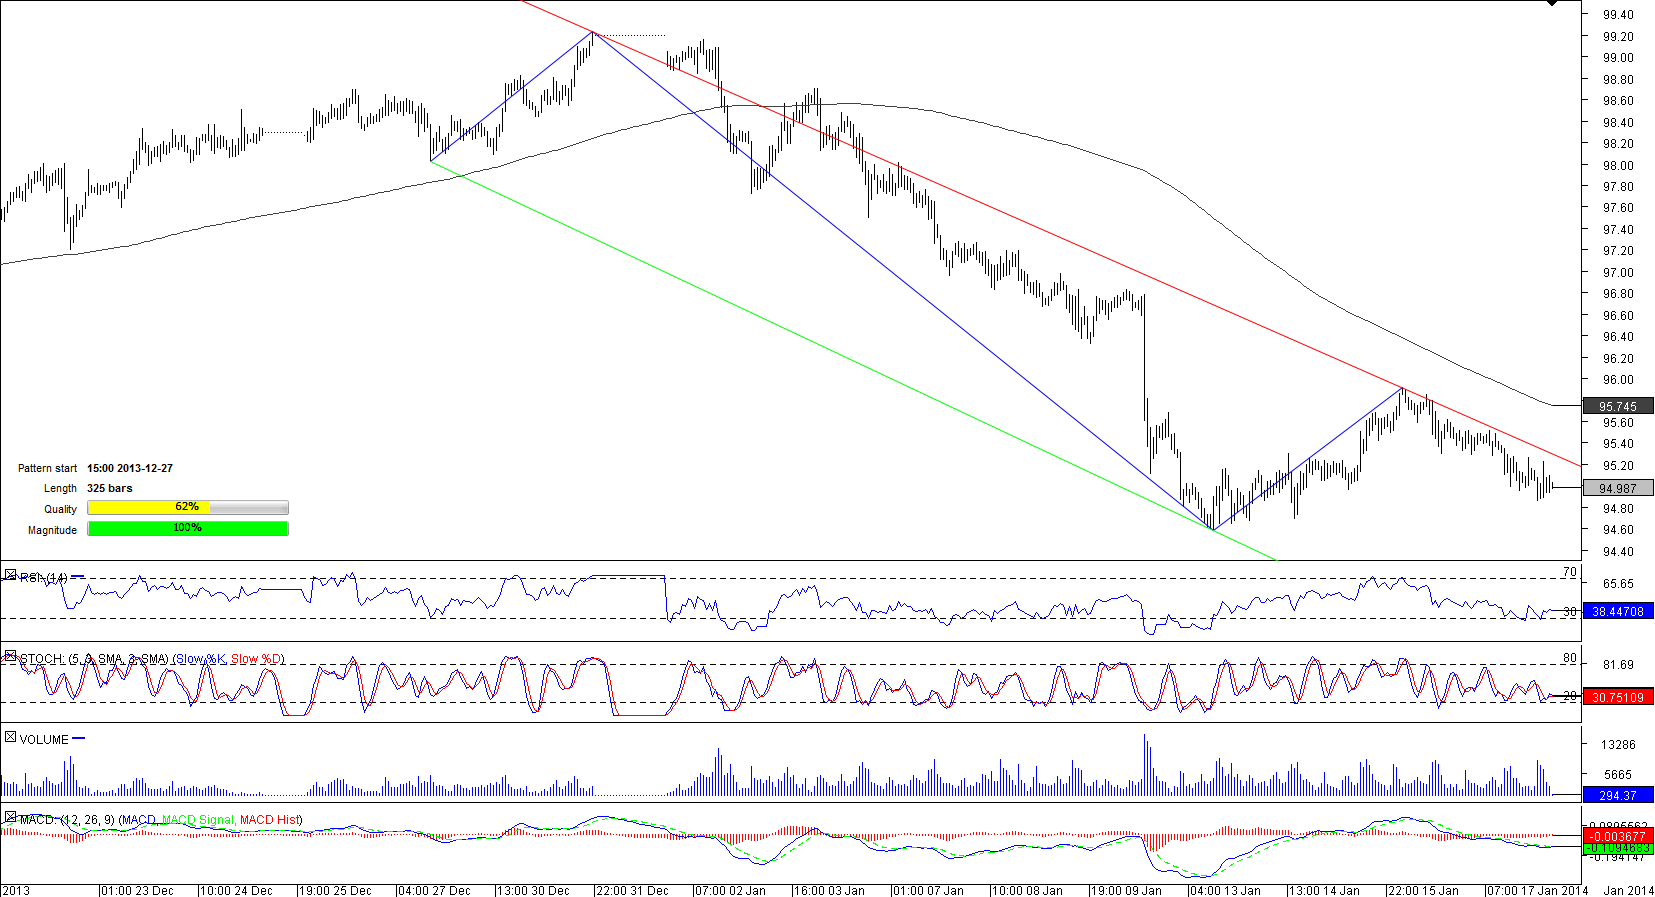Close the MACD indicator panel box

point(10,817)
